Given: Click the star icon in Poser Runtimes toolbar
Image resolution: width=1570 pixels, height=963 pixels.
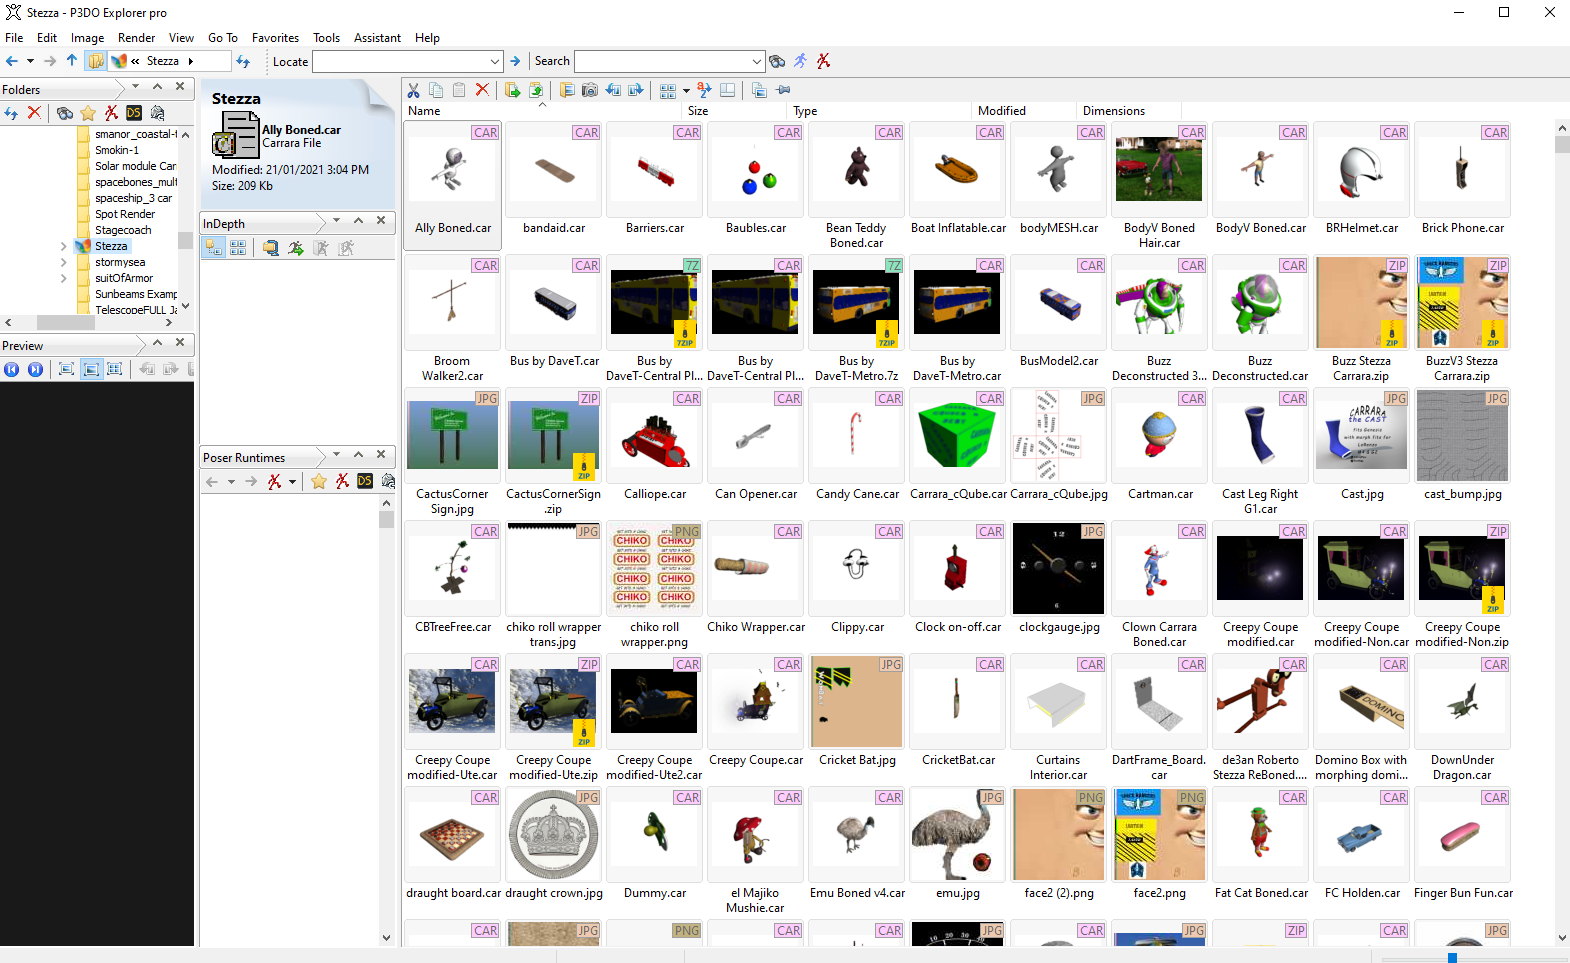Looking at the screenshot, I should coord(319,481).
